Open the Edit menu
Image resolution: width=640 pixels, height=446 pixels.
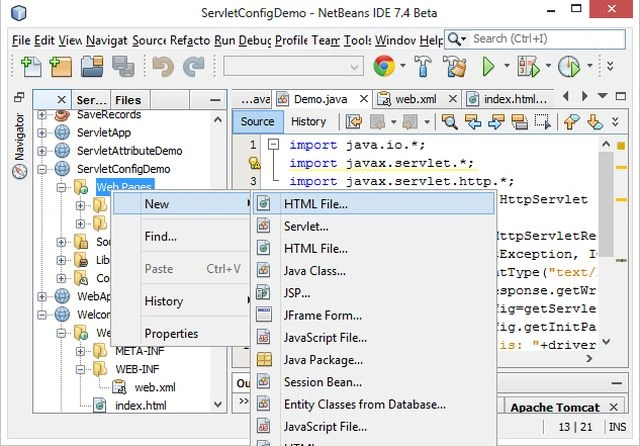pyautogui.click(x=44, y=40)
